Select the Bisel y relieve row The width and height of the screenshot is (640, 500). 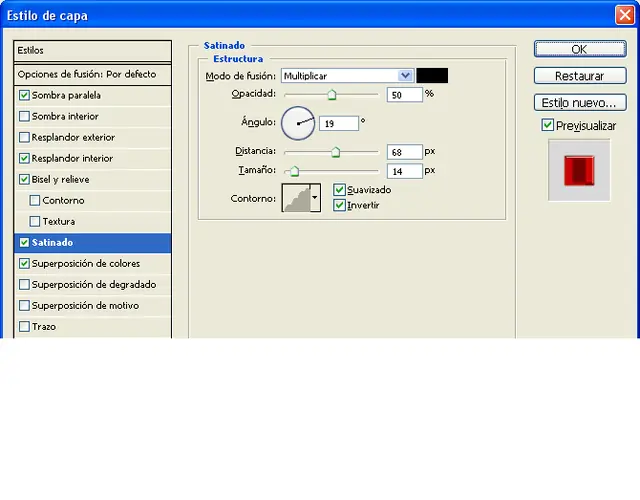coord(92,179)
